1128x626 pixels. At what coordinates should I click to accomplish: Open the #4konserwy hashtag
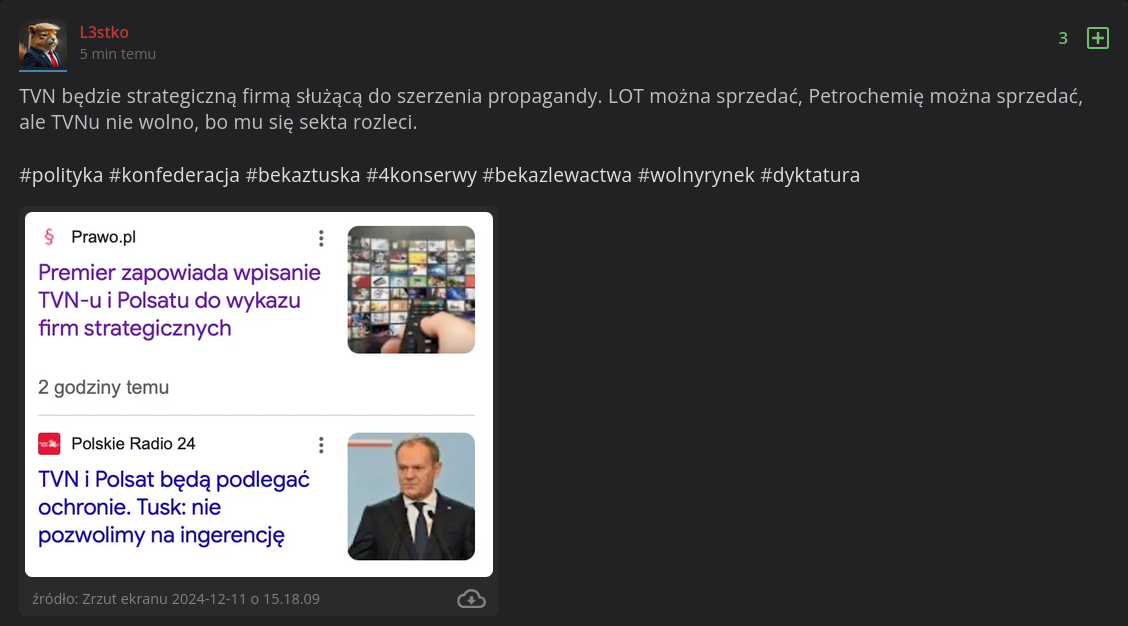(422, 175)
